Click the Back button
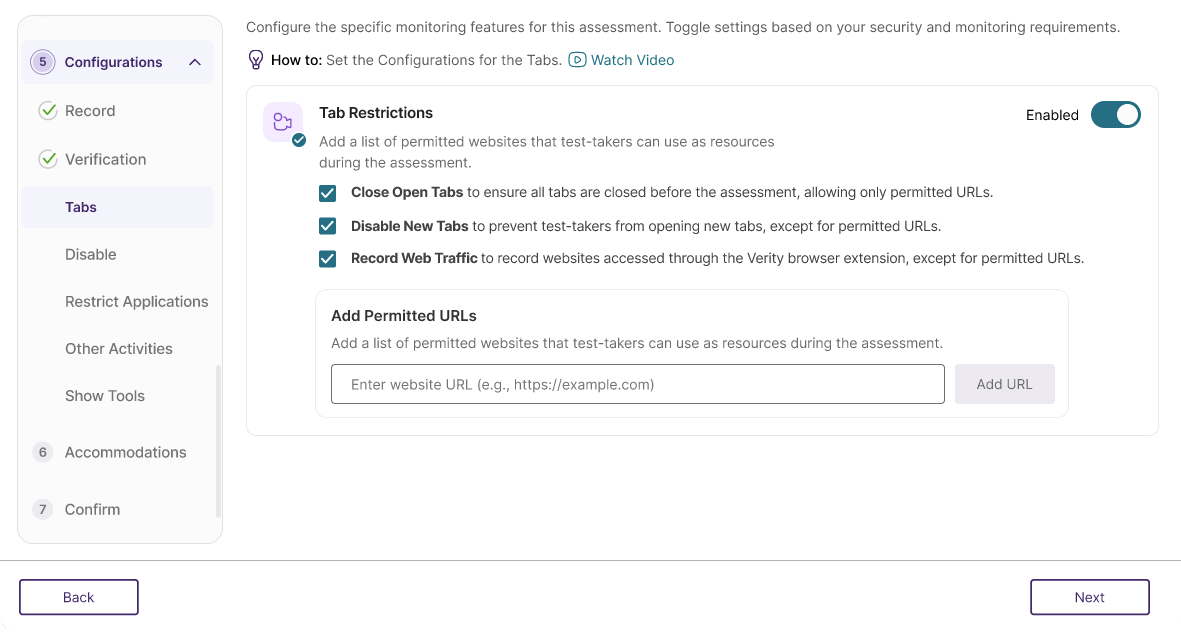This screenshot has width=1181, height=632. (78, 597)
